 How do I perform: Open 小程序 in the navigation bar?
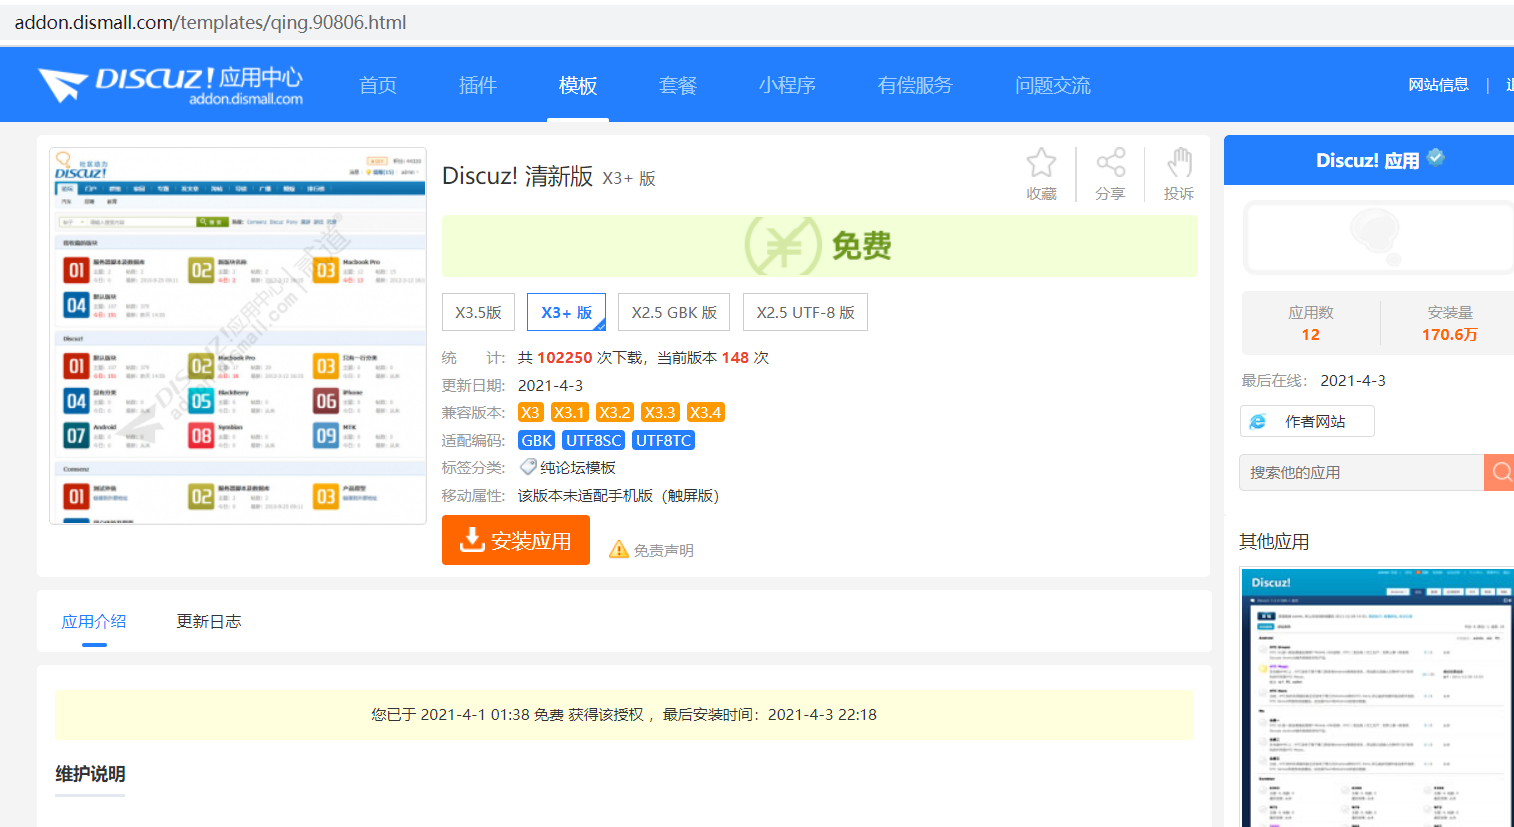[787, 85]
